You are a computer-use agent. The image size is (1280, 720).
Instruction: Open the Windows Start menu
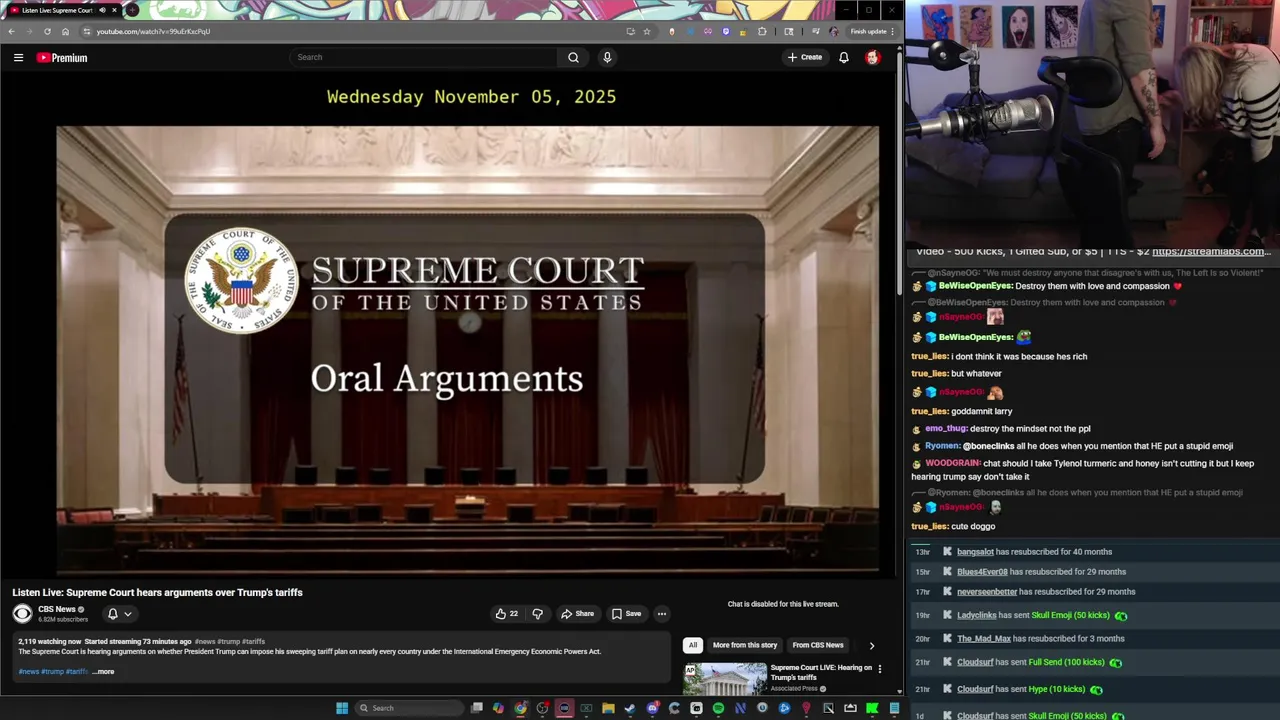click(342, 708)
